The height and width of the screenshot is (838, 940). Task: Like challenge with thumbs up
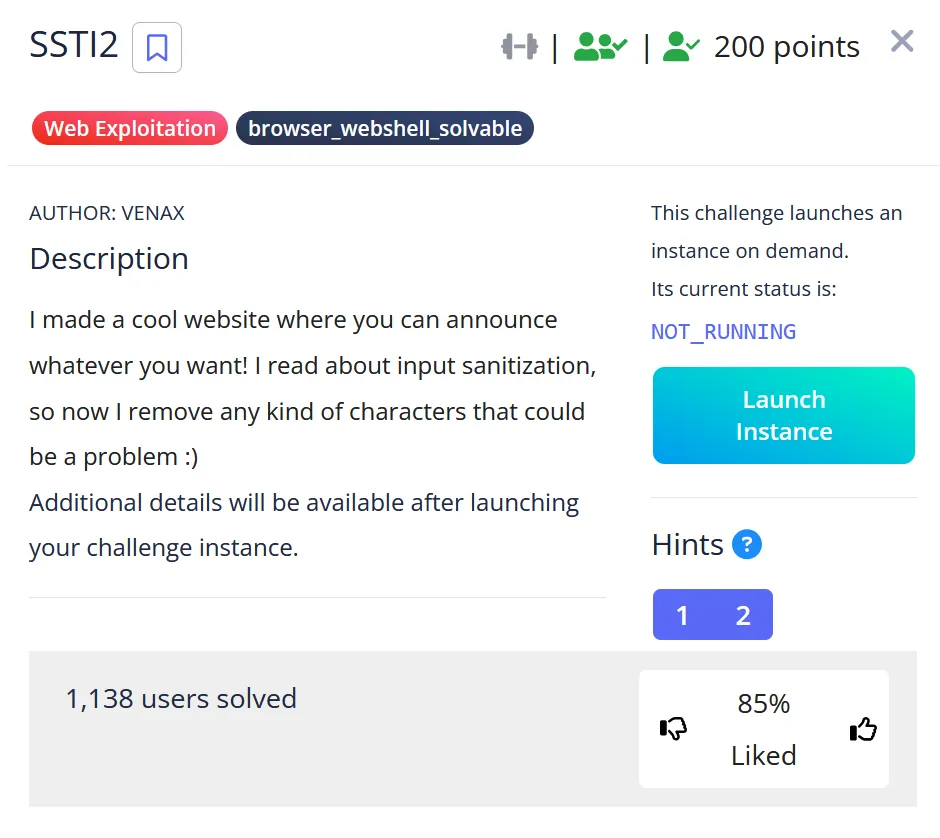[862, 730]
